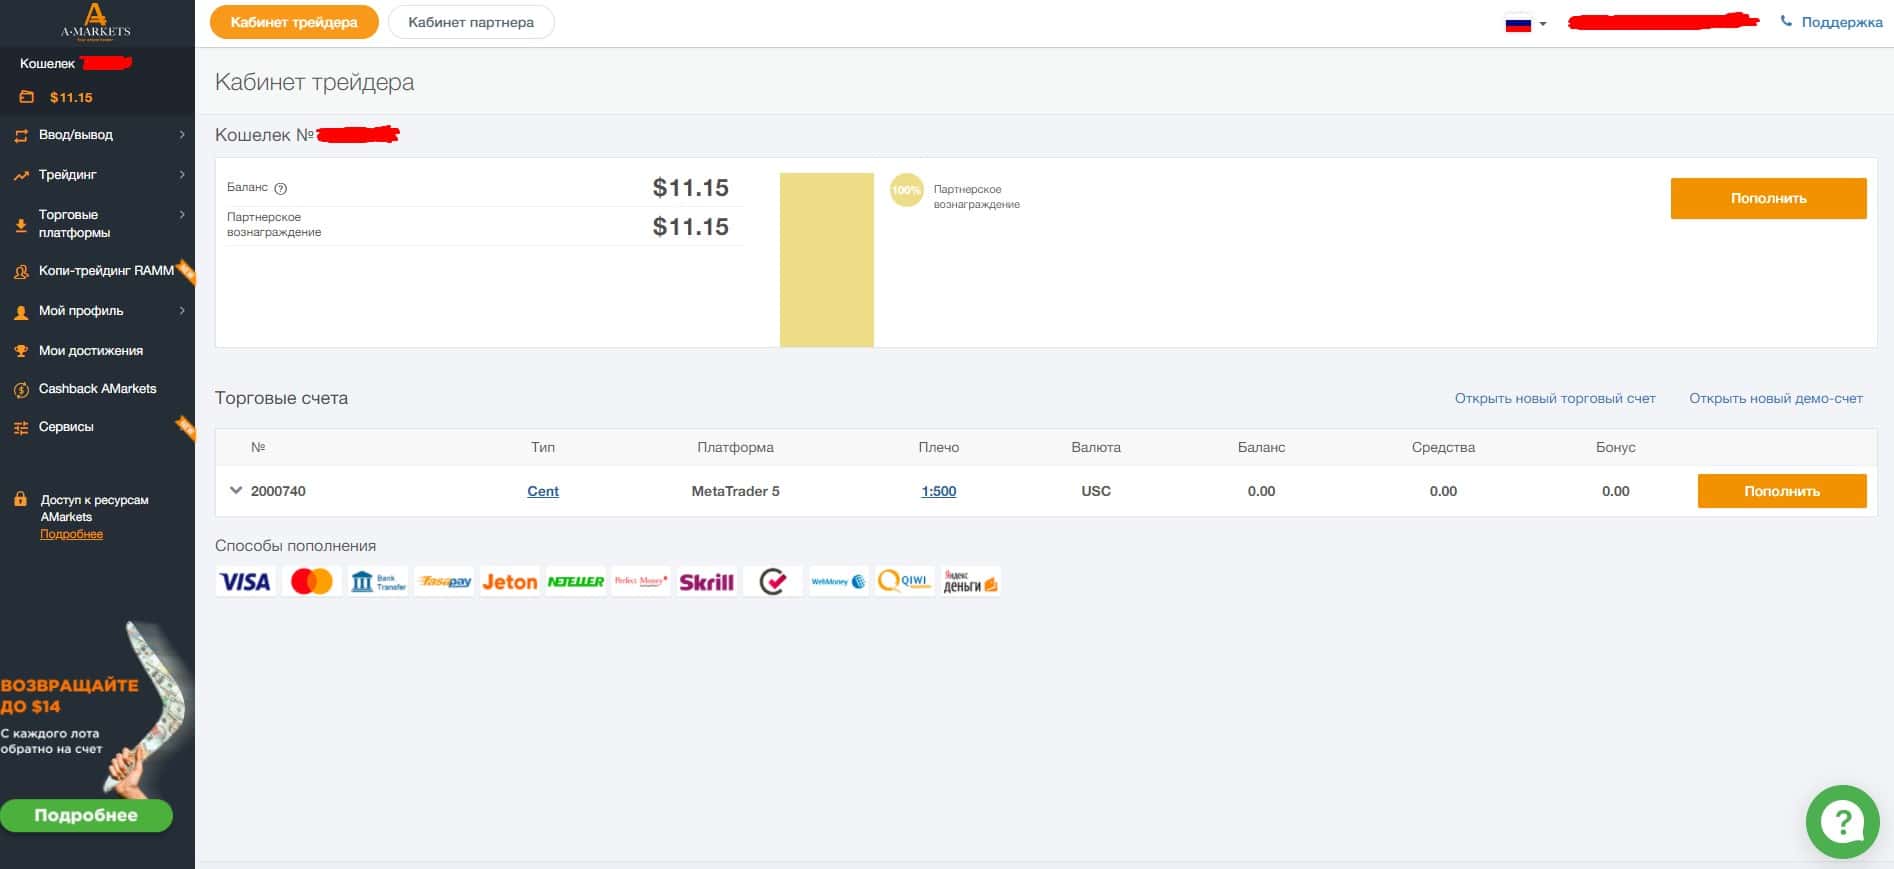Click the yellow partner reward bar
Image resolution: width=1894 pixels, height=869 pixels.
[x=827, y=260]
